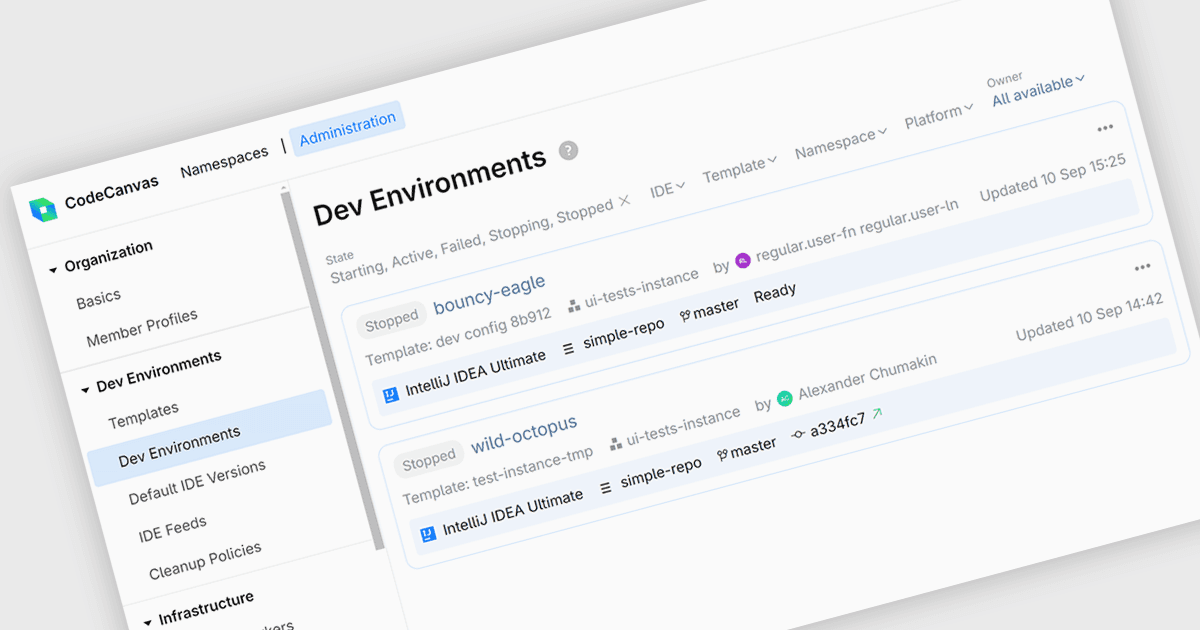Click 'Updated 10 Sep 14:42' timestamp

[x=1090, y=316]
